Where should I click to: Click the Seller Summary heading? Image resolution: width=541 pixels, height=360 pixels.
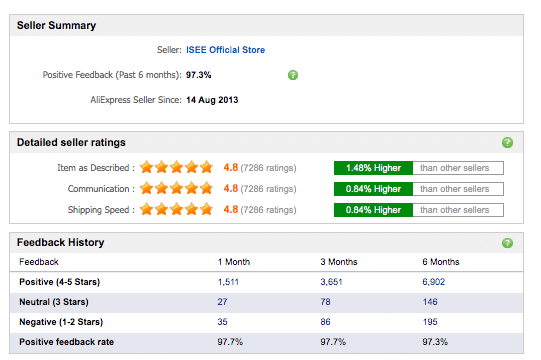(x=56, y=26)
